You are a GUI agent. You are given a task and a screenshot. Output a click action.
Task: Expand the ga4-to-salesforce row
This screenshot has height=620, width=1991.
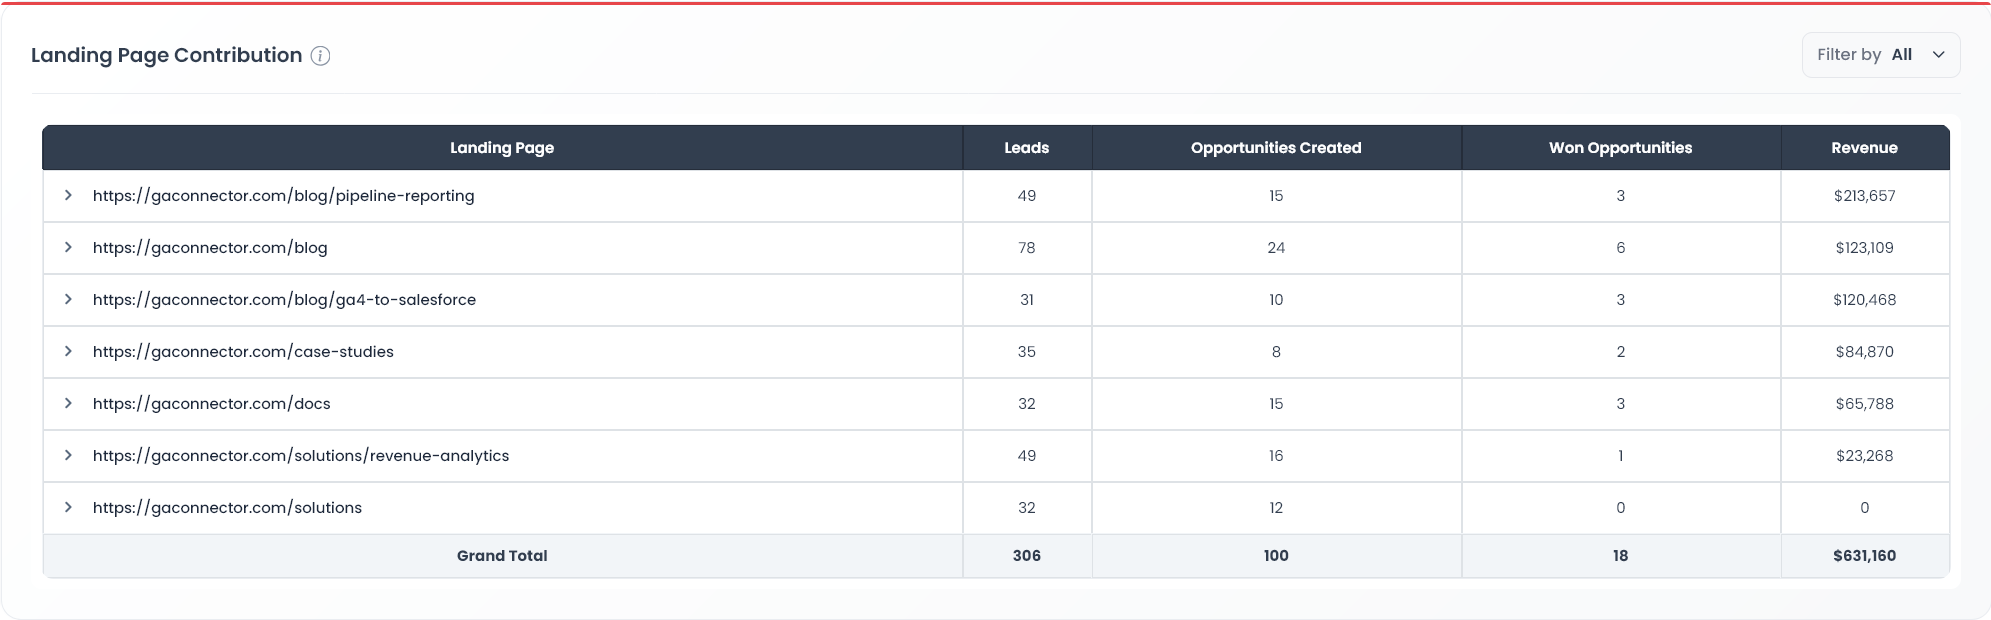tap(68, 300)
